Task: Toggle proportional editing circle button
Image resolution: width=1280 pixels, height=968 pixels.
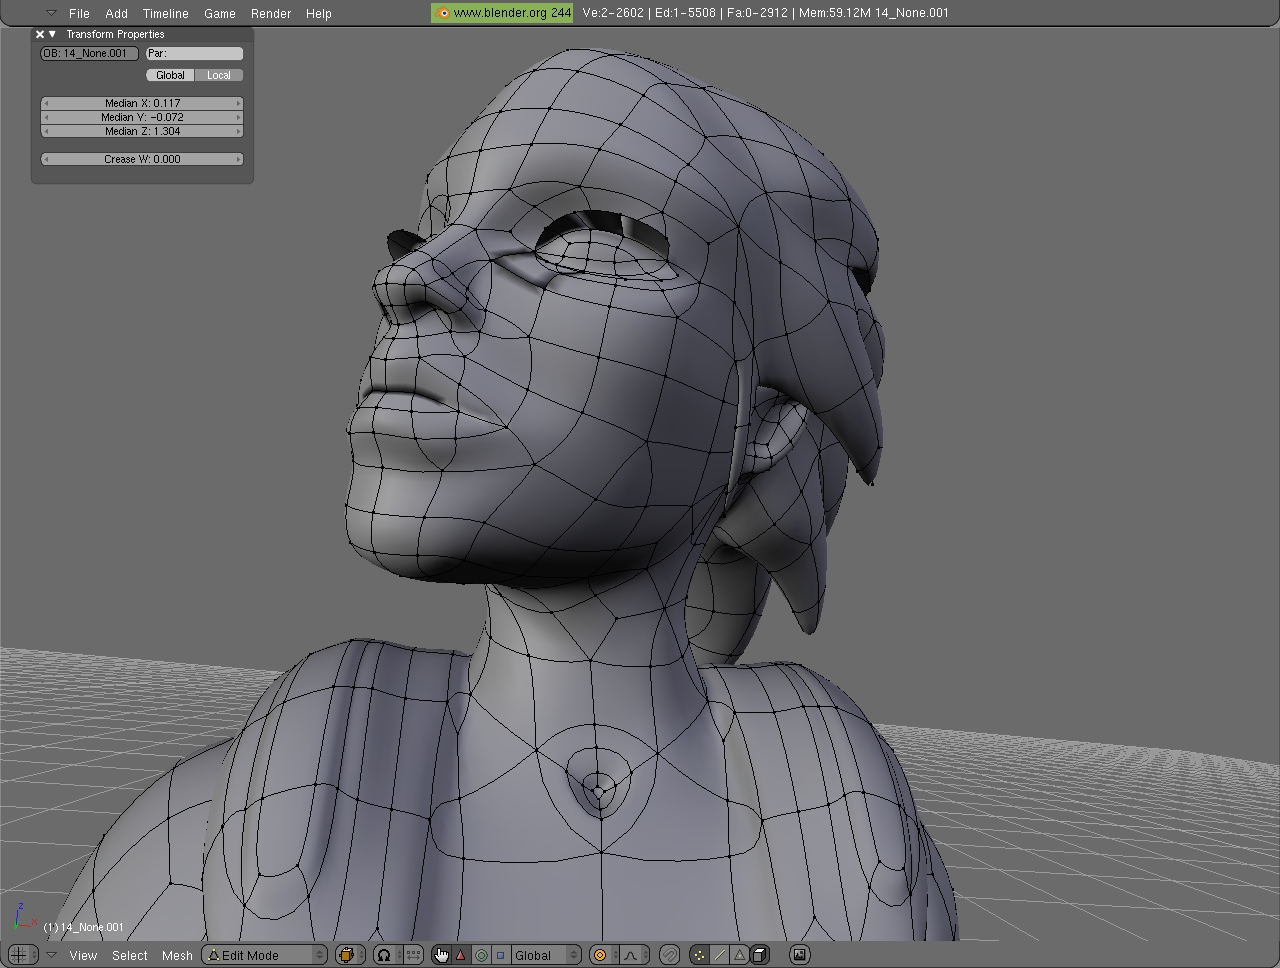Action: 600,955
